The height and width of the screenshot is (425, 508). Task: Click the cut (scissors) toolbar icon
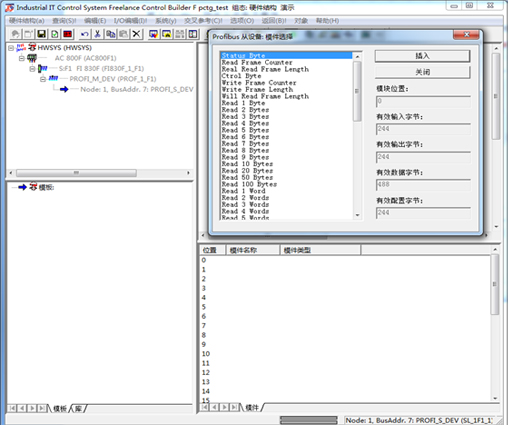pyautogui.click(x=97, y=34)
